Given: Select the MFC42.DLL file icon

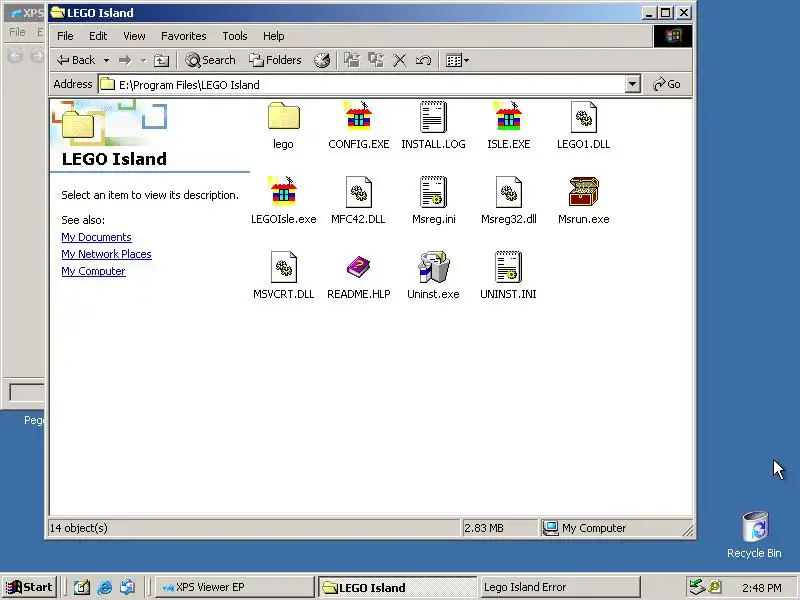Looking at the screenshot, I should tap(359, 192).
